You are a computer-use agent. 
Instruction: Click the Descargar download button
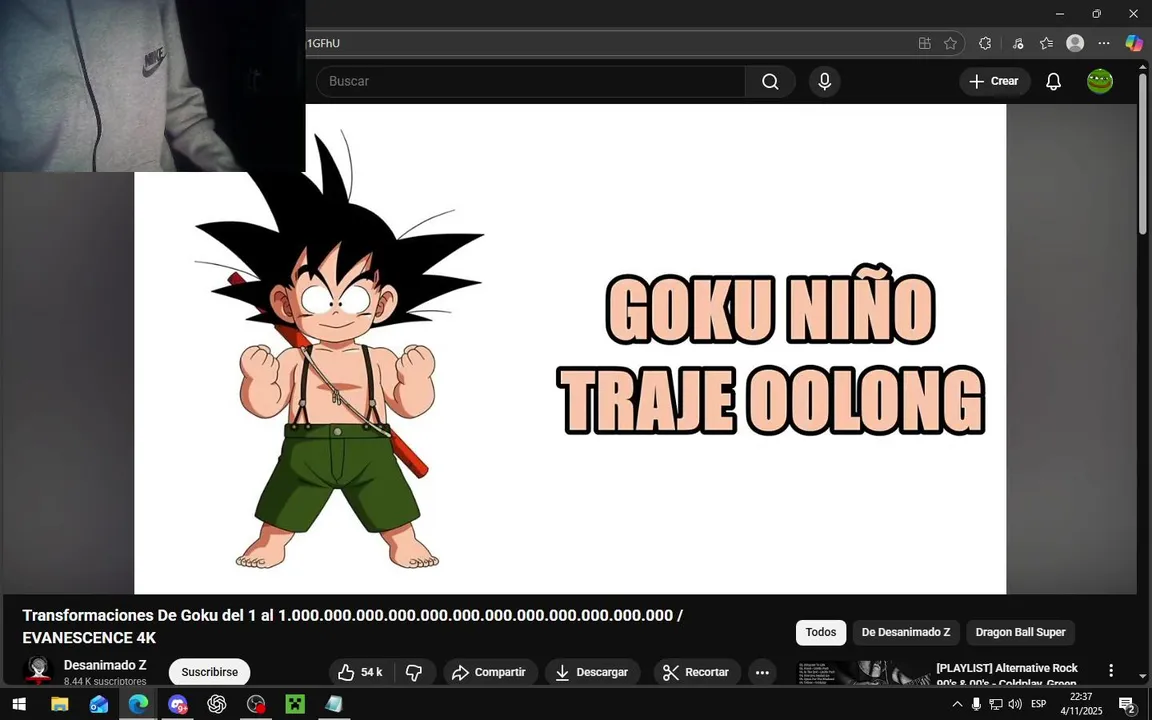click(x=592, y=672)
